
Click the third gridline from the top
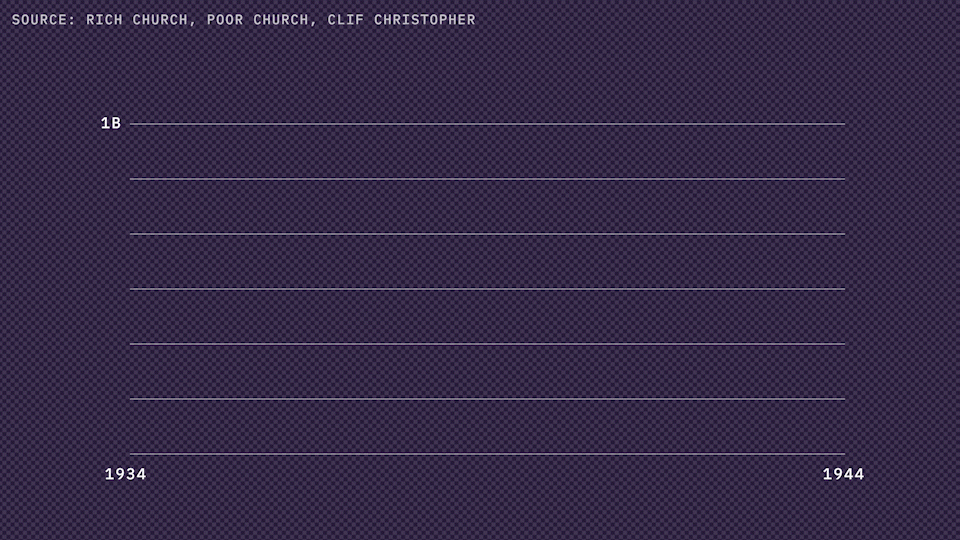click(x=487, y=234)
